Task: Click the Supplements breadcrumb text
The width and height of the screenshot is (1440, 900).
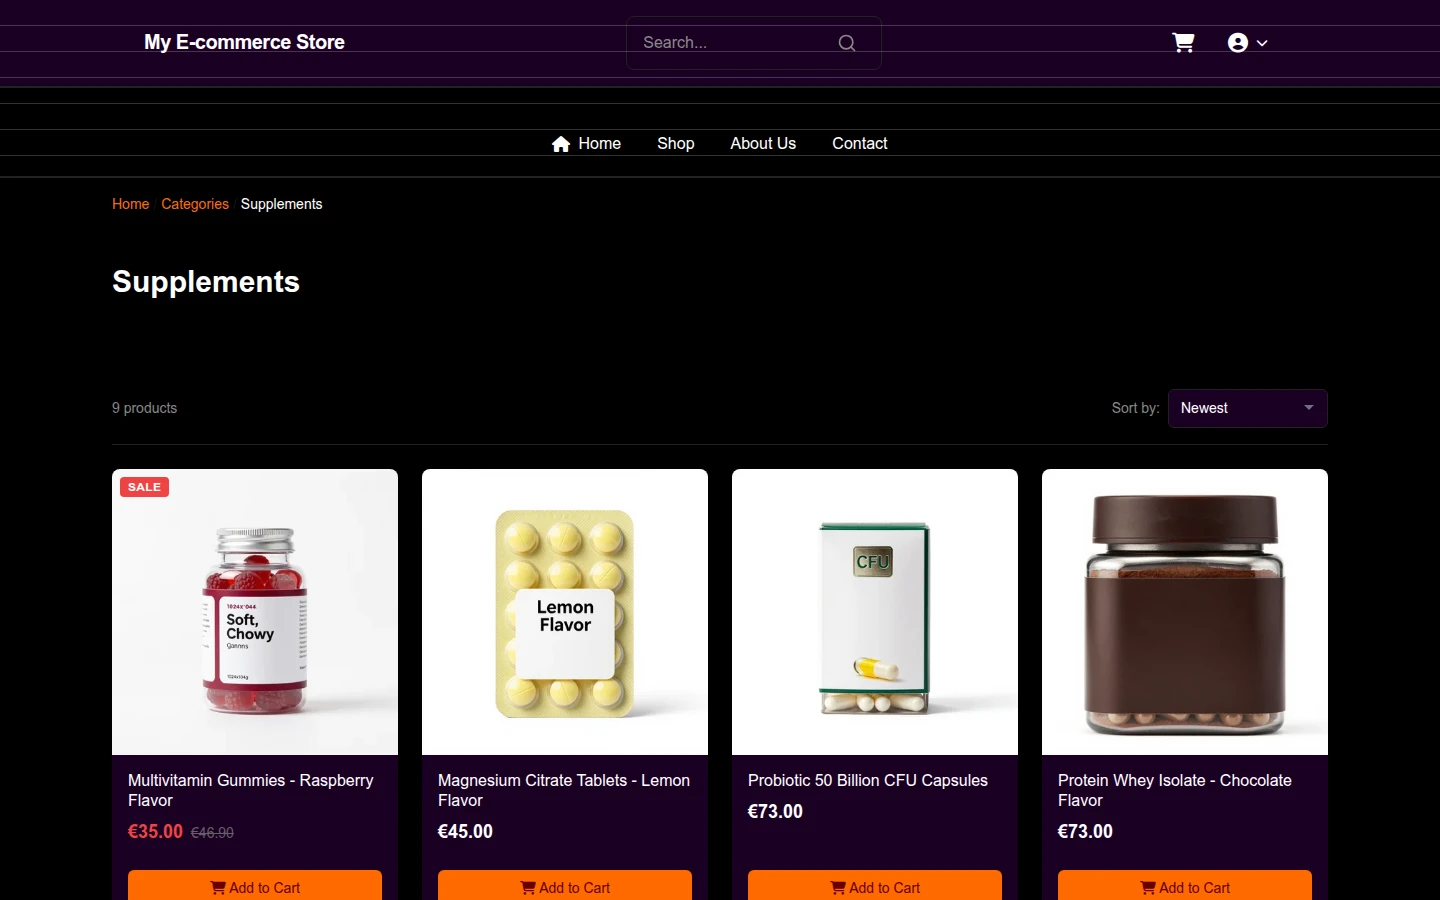Action: click(x=281, y=204)
